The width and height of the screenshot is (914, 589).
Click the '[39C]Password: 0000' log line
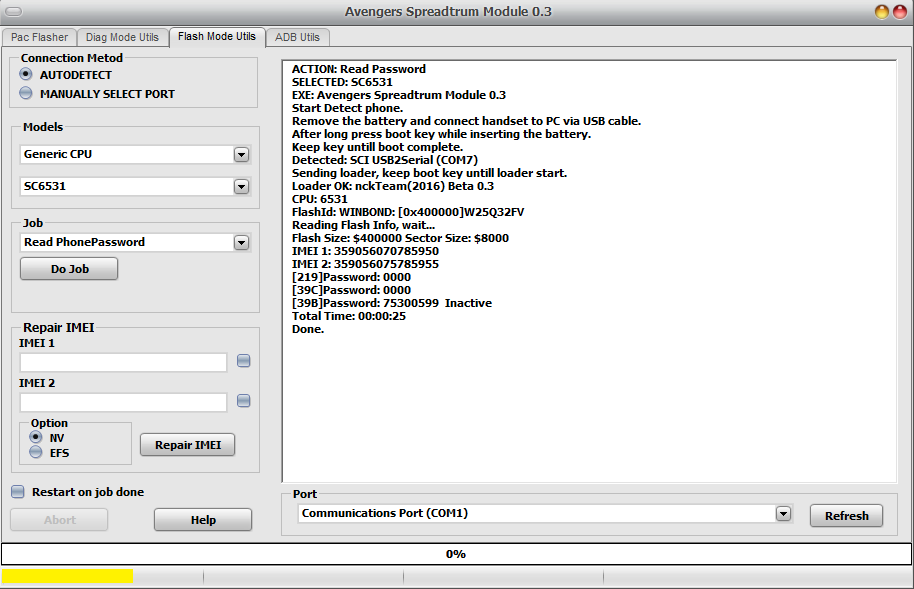[351, 290]
